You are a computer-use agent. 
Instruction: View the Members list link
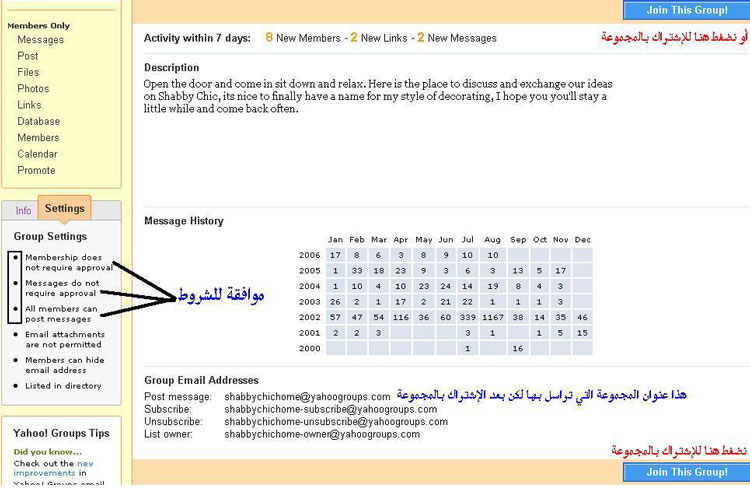(38, 138)
